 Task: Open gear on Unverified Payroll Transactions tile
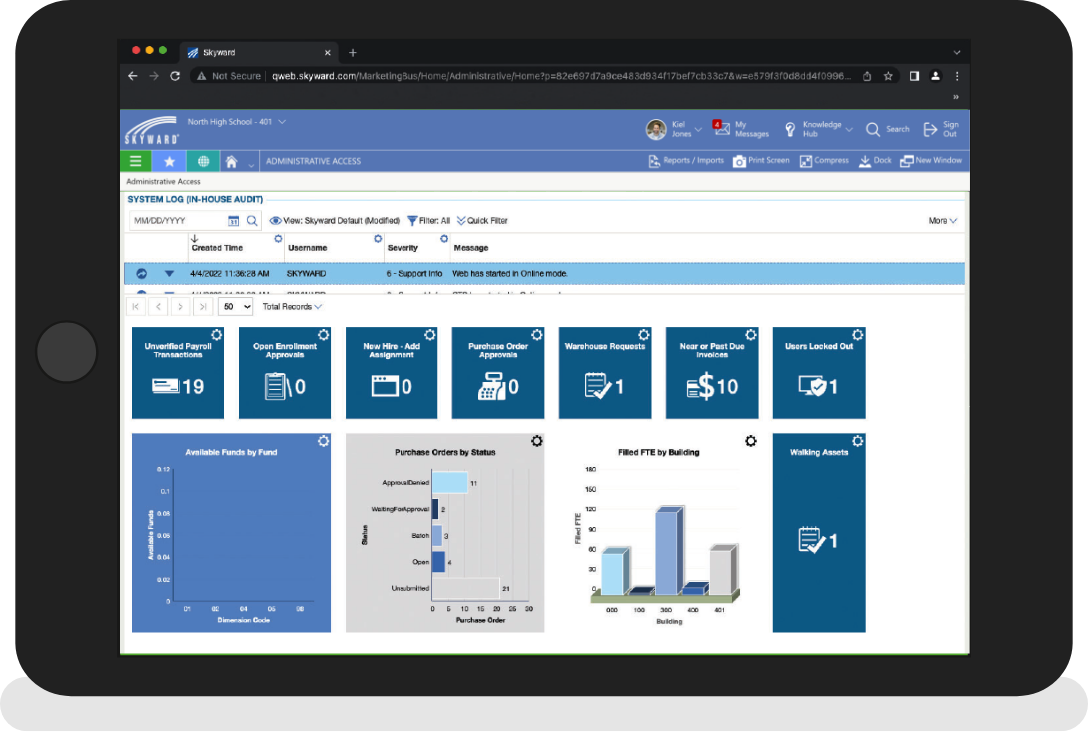(x=216, y=335)
